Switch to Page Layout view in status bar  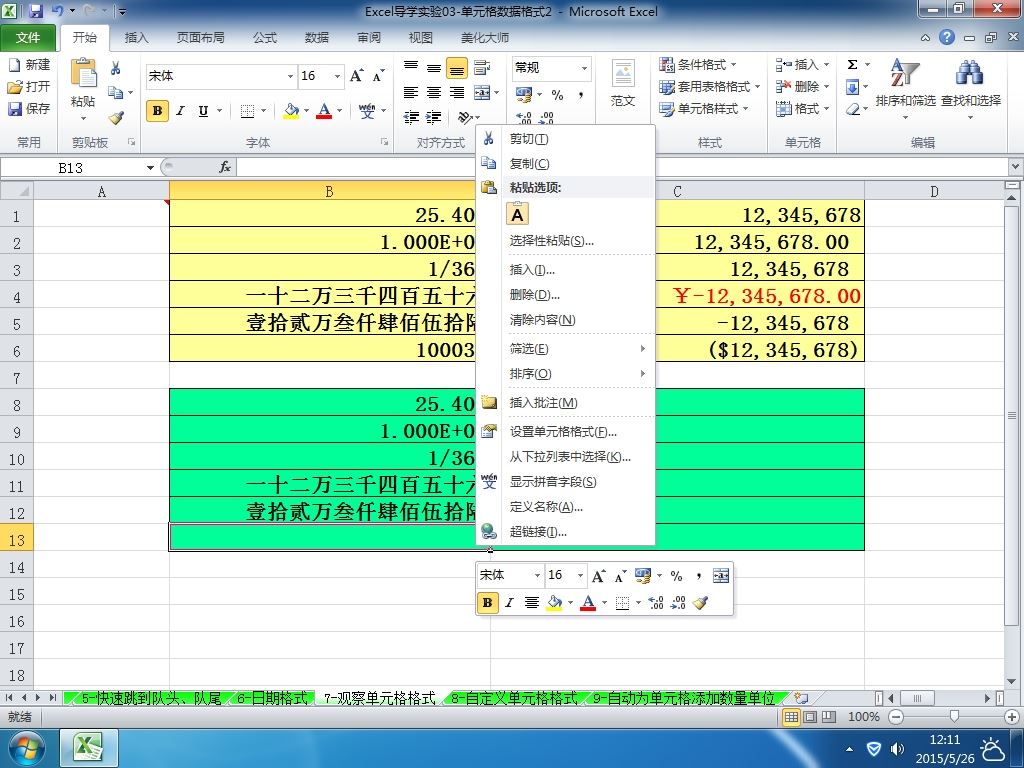pos(810,717)
